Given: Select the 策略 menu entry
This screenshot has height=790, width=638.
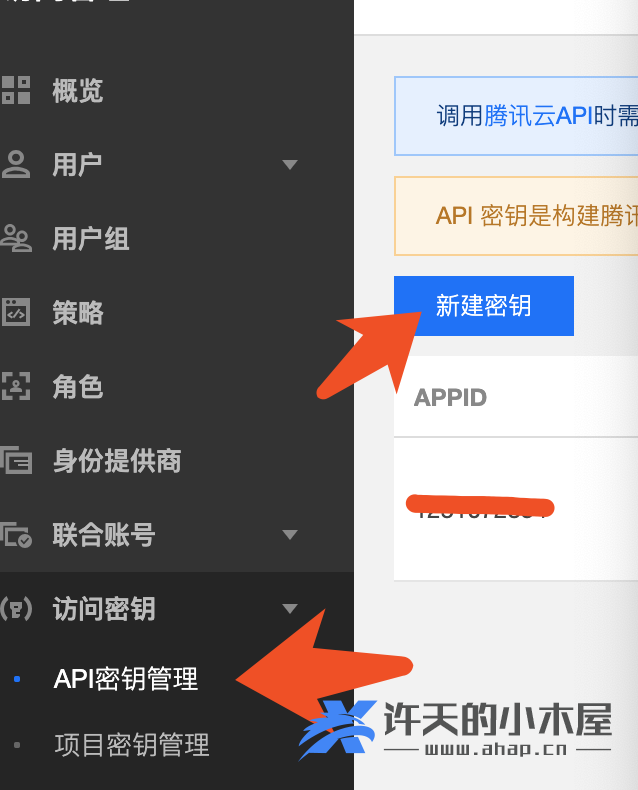Looking at the screenshot, I should click(78, 312).
